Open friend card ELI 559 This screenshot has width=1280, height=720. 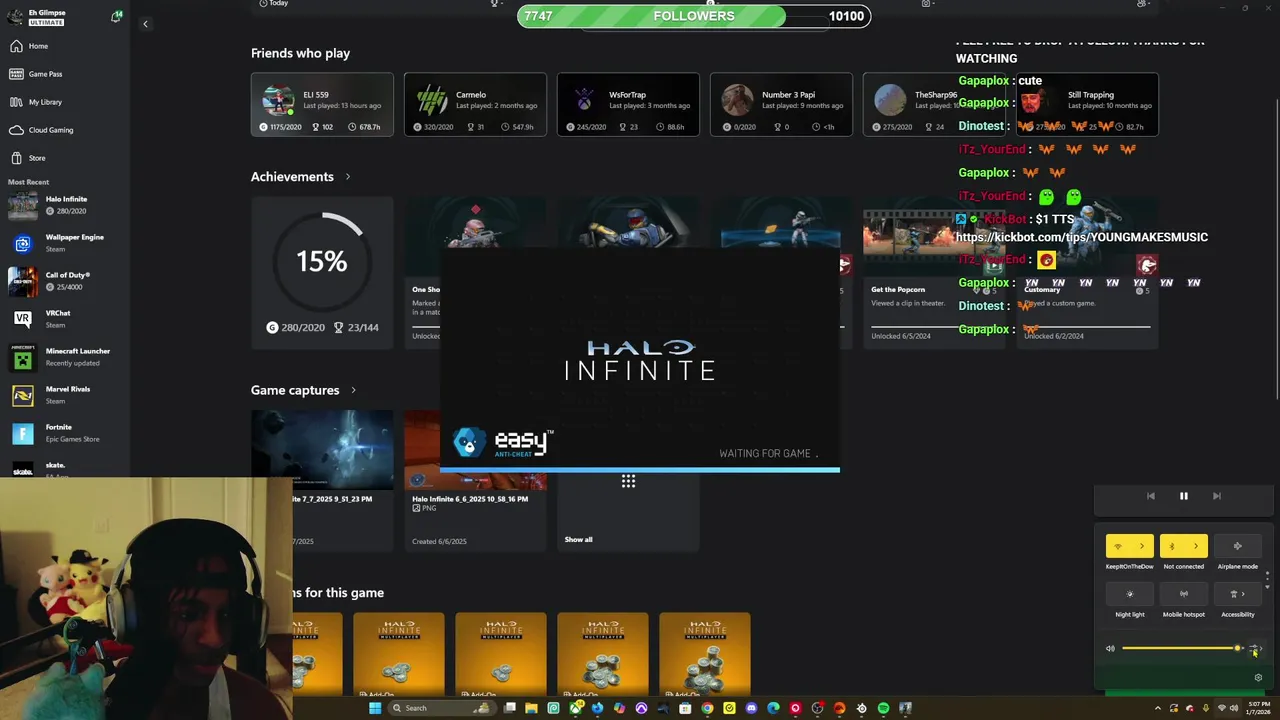(x=322, y=104)
